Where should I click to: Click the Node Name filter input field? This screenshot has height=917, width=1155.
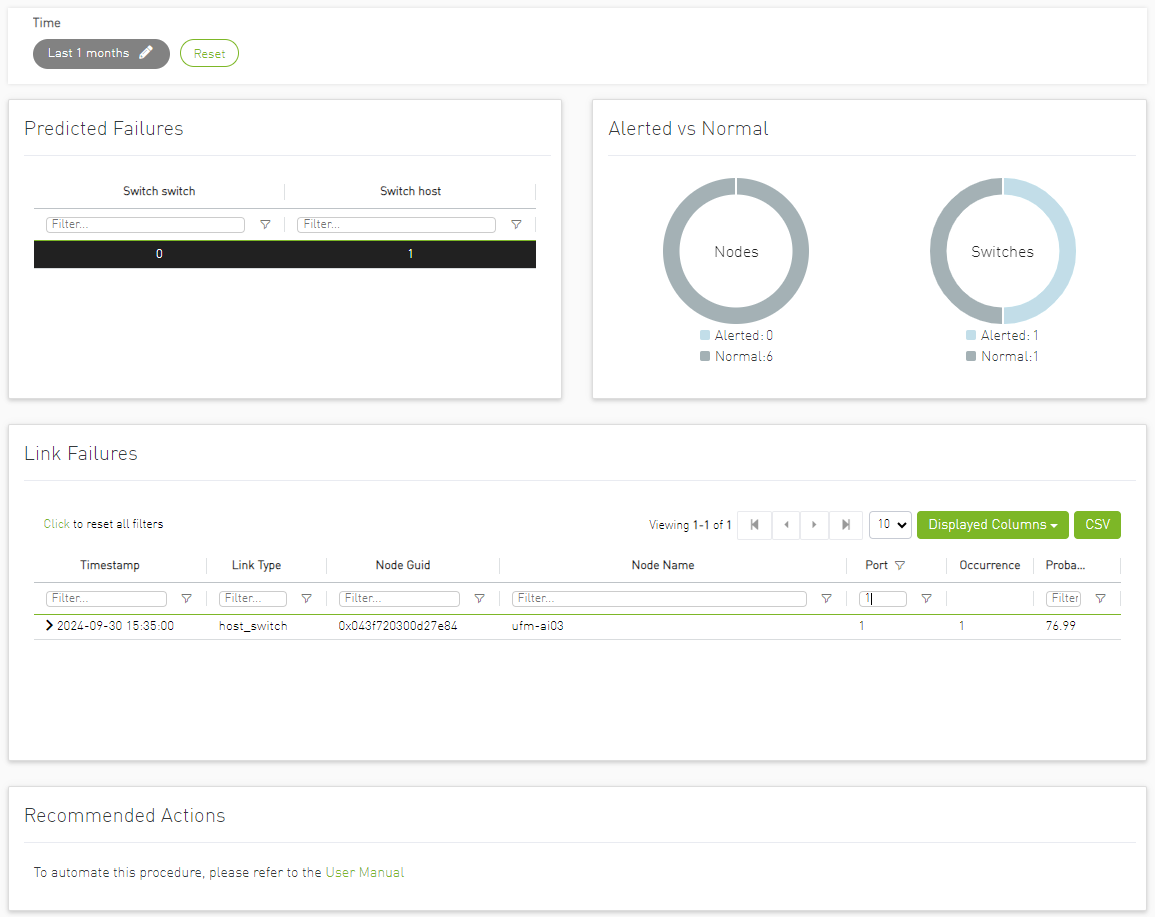pos(659,599)
